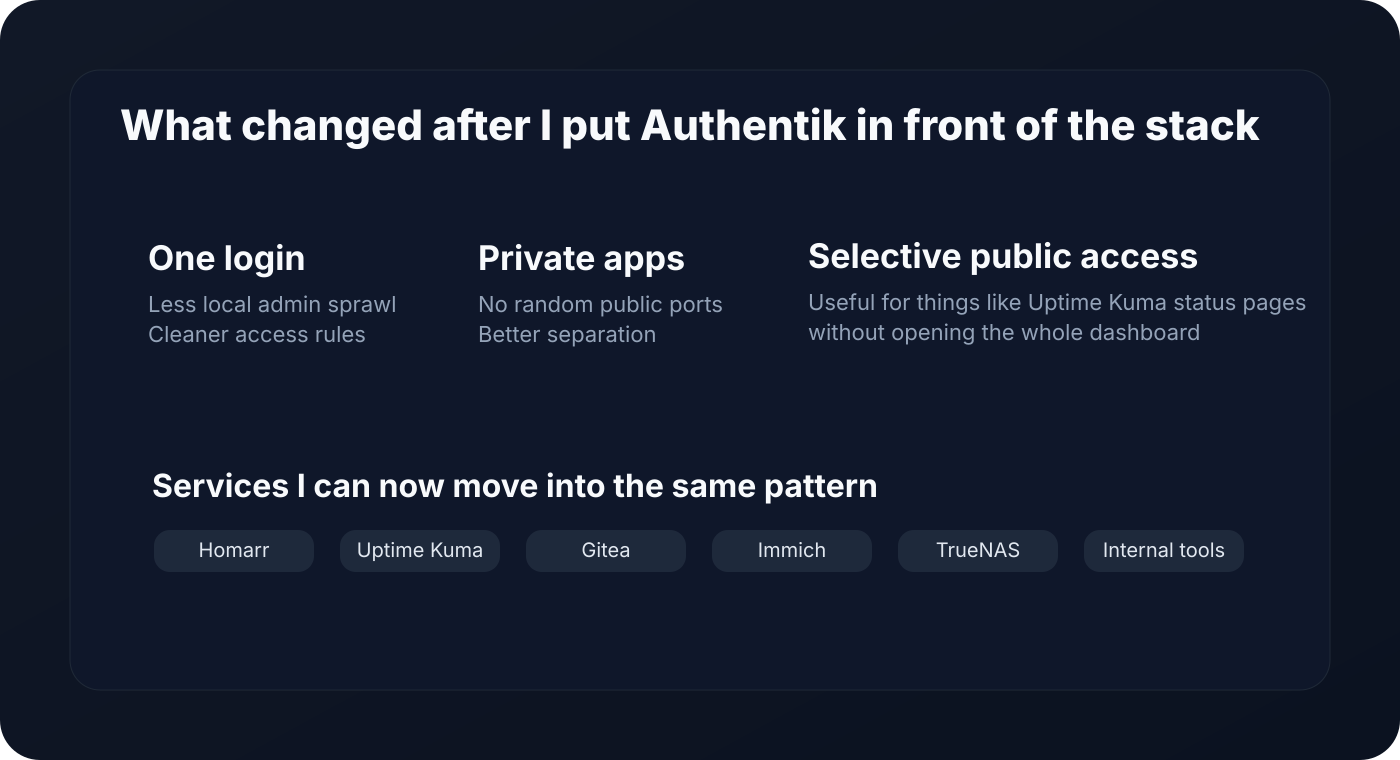Click "Less local admin sprawl" text
This screenshot has width=1400, height=760.
click(272, 305)
